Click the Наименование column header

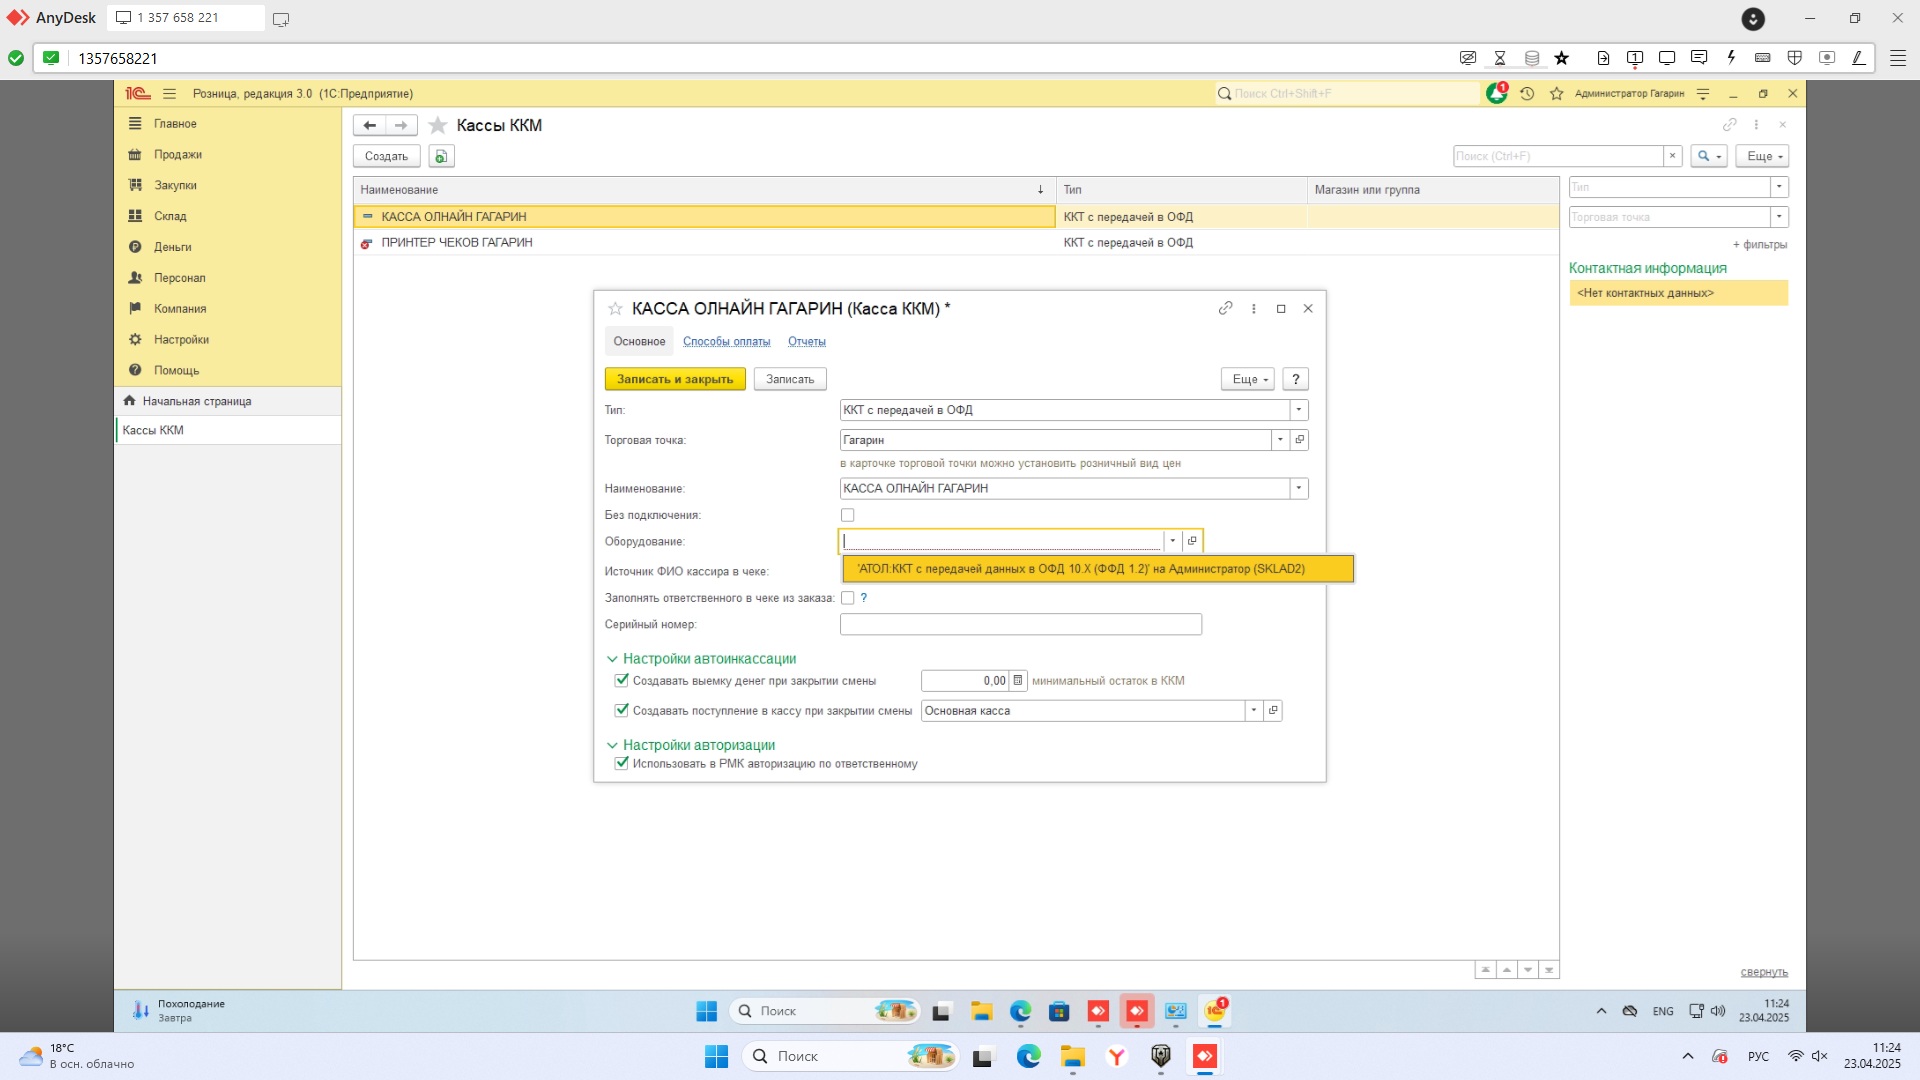[704, 190]
